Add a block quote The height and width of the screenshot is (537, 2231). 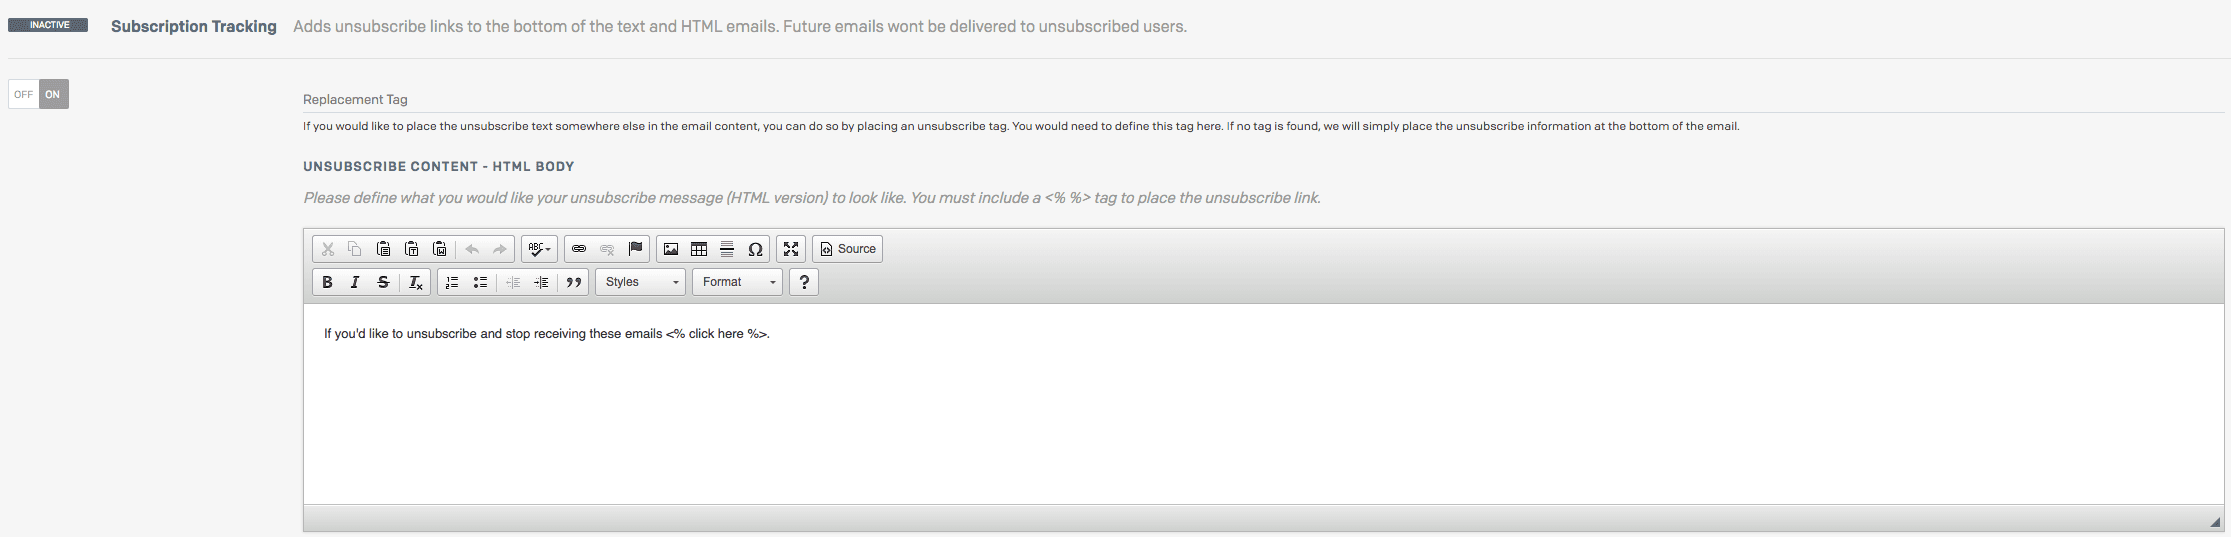point(574,282)
